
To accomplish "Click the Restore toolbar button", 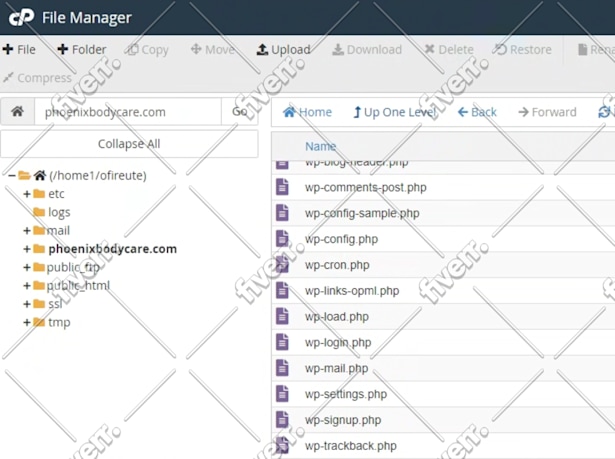I will 522,49.
